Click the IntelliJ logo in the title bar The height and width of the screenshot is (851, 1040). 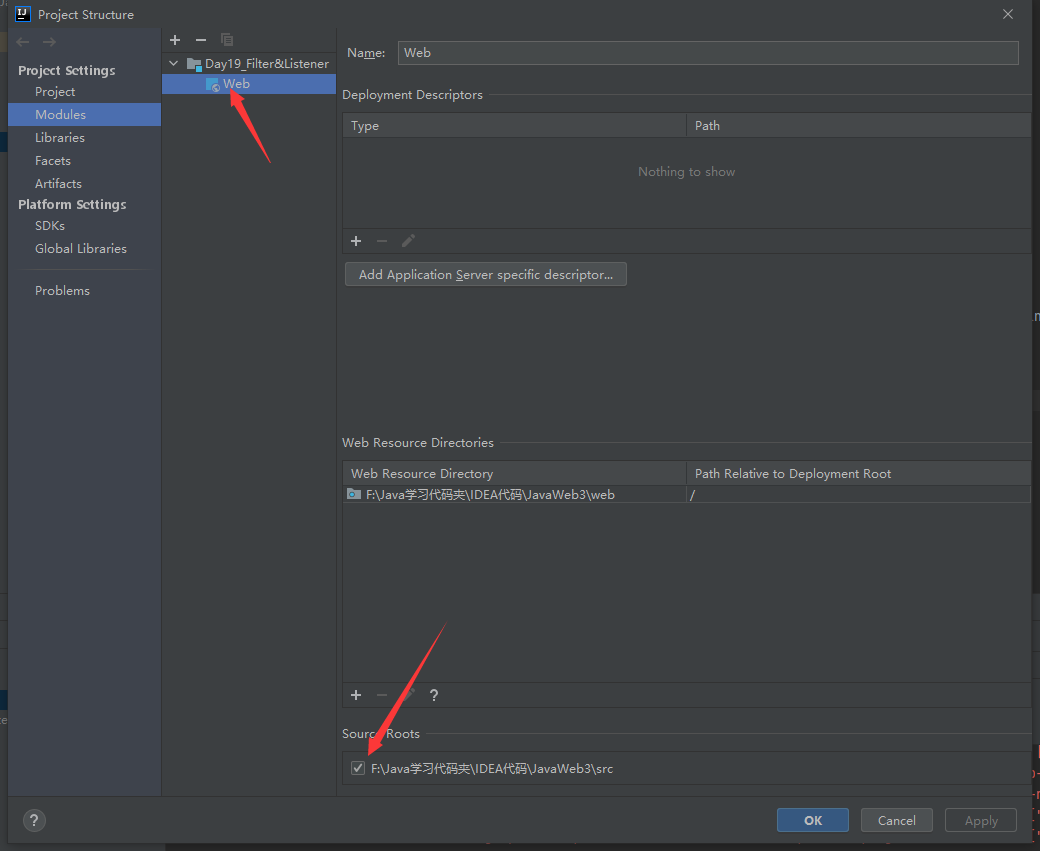[x=23, y=14]
